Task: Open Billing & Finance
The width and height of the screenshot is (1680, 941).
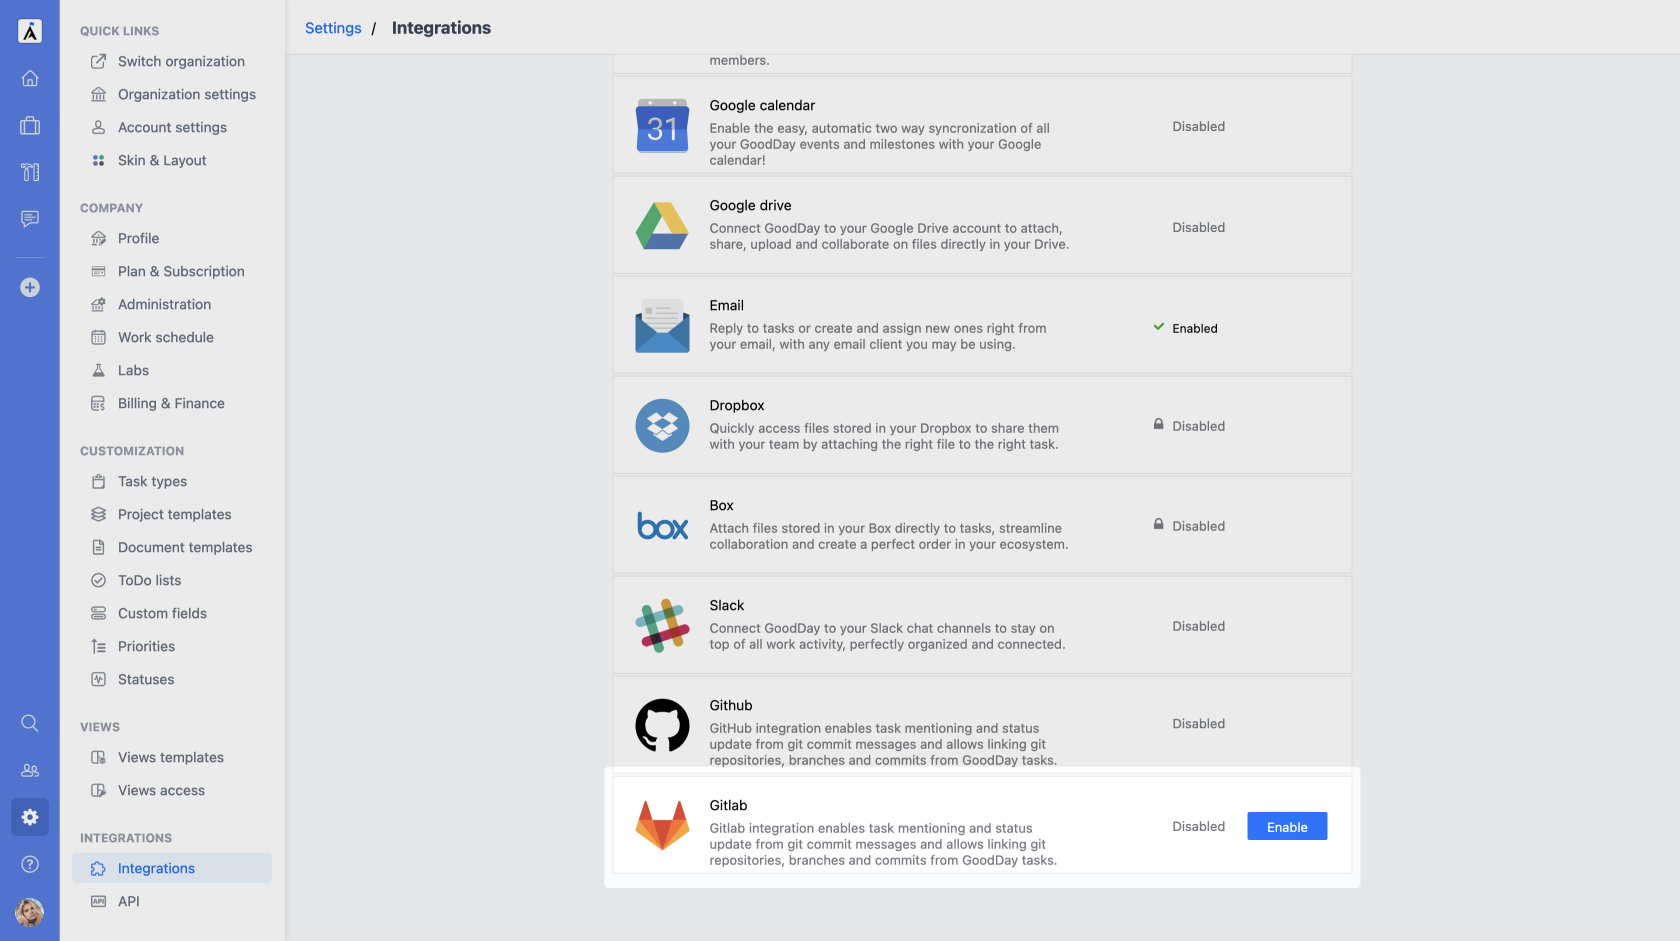Action: pyautogui.click(x=172, y=403)
